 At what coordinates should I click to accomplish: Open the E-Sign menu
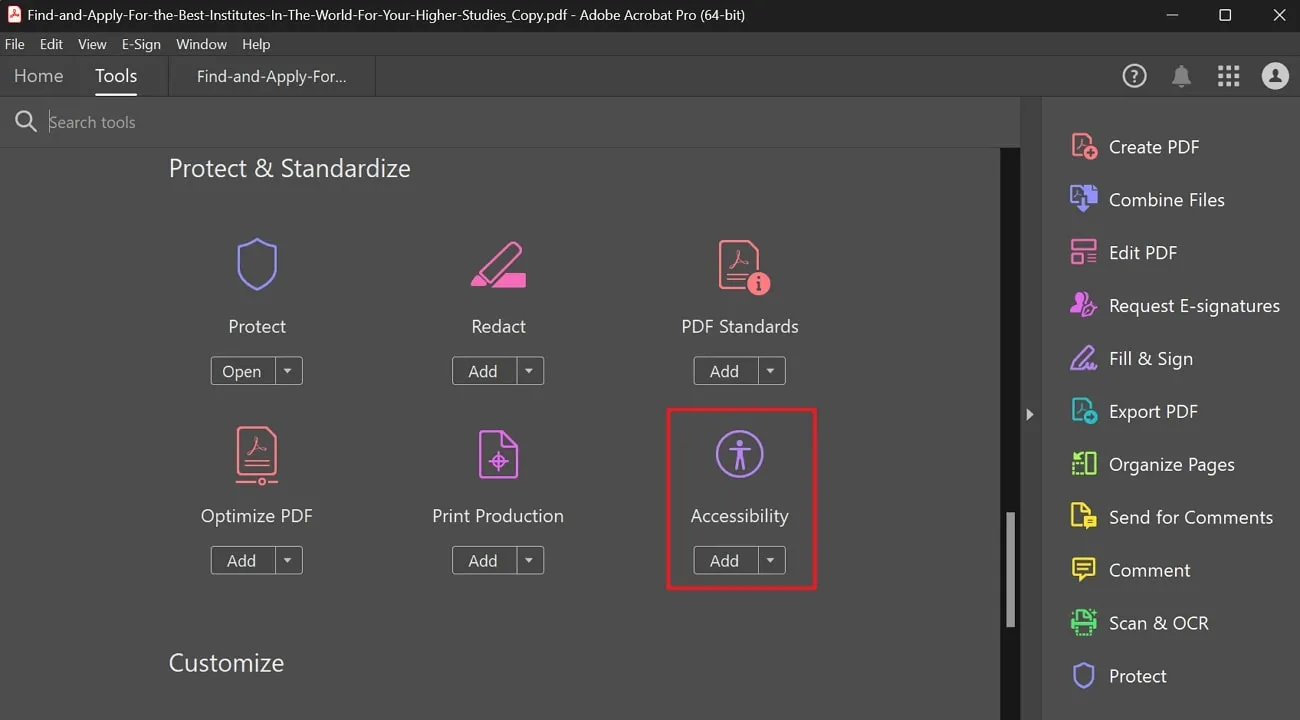point(141,44)
